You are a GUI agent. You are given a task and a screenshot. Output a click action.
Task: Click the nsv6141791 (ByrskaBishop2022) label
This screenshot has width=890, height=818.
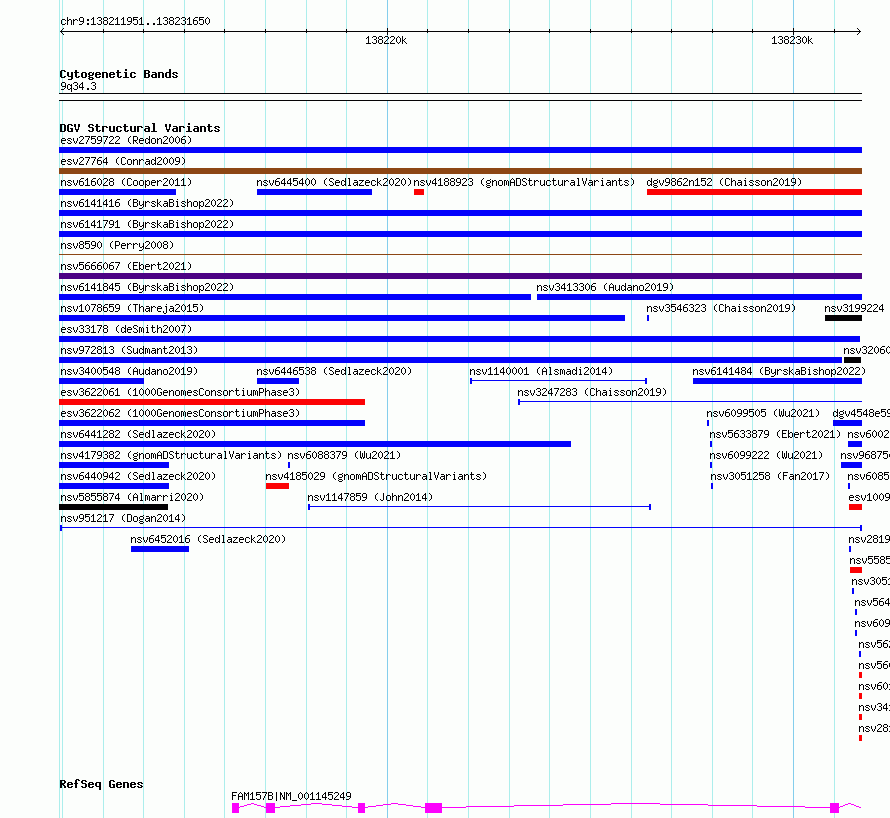[x=147, y=224]
